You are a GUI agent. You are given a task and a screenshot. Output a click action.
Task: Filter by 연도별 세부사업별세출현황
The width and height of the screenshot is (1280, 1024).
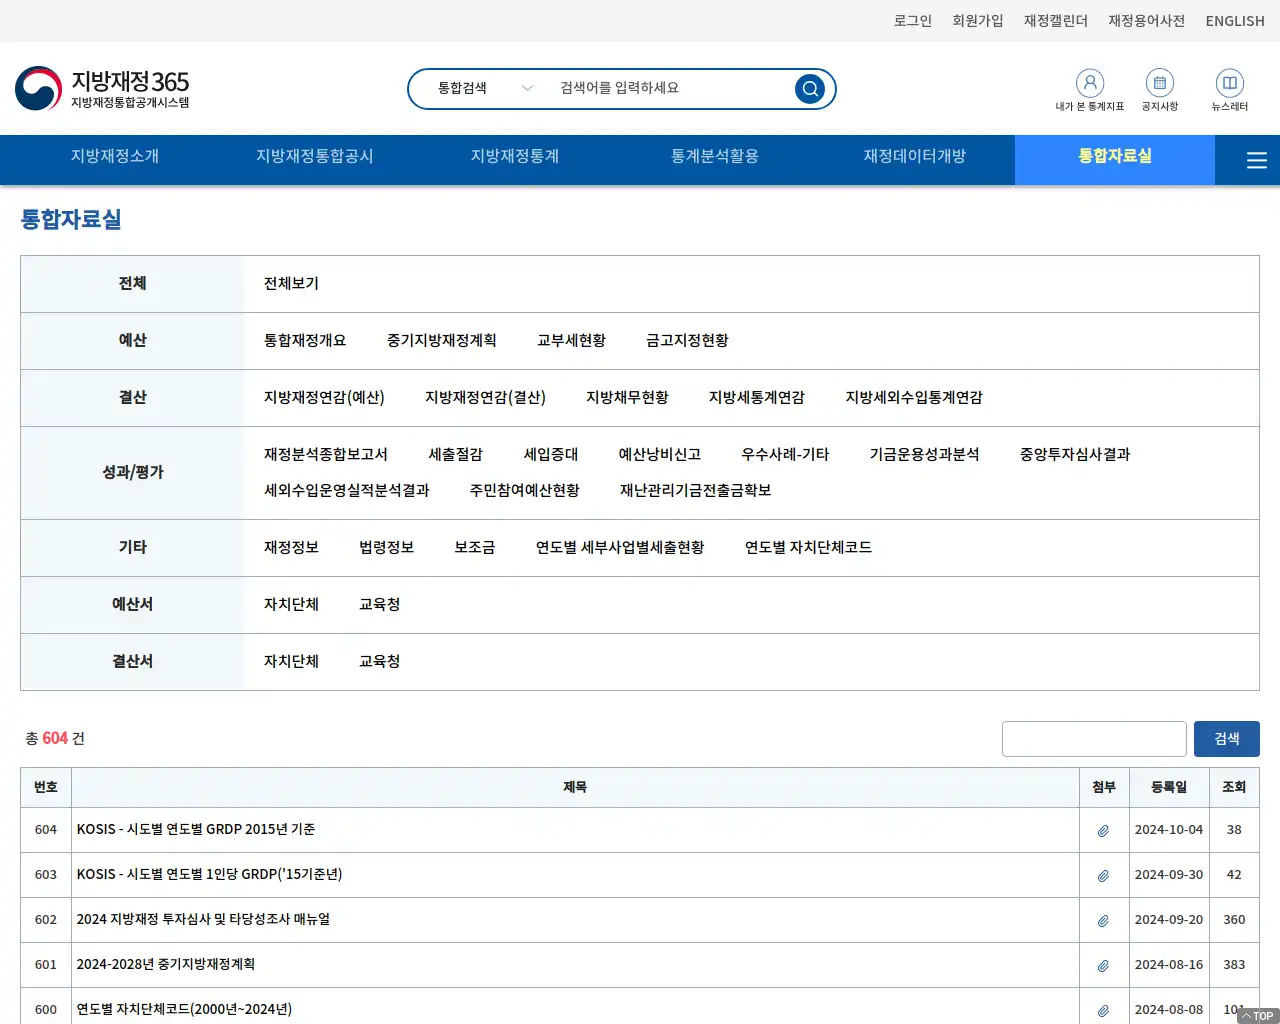[x=620, y=548]
